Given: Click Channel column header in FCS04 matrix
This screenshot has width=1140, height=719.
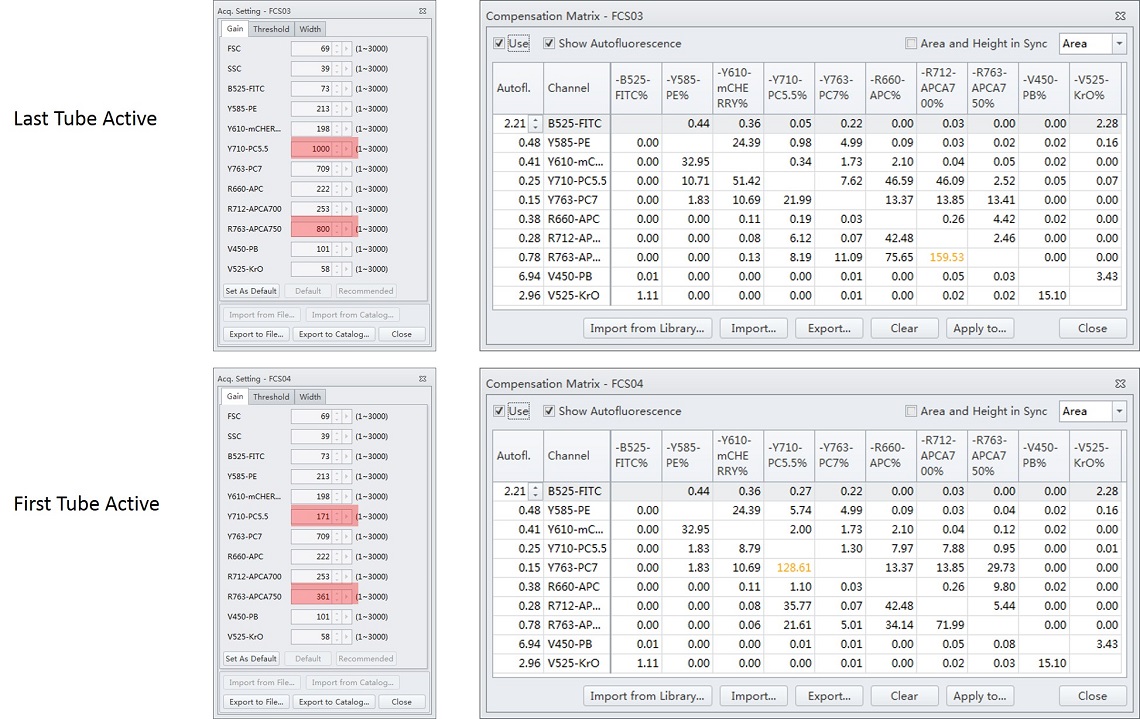Looking at the screenshot, I should click(x=576, y=455).
